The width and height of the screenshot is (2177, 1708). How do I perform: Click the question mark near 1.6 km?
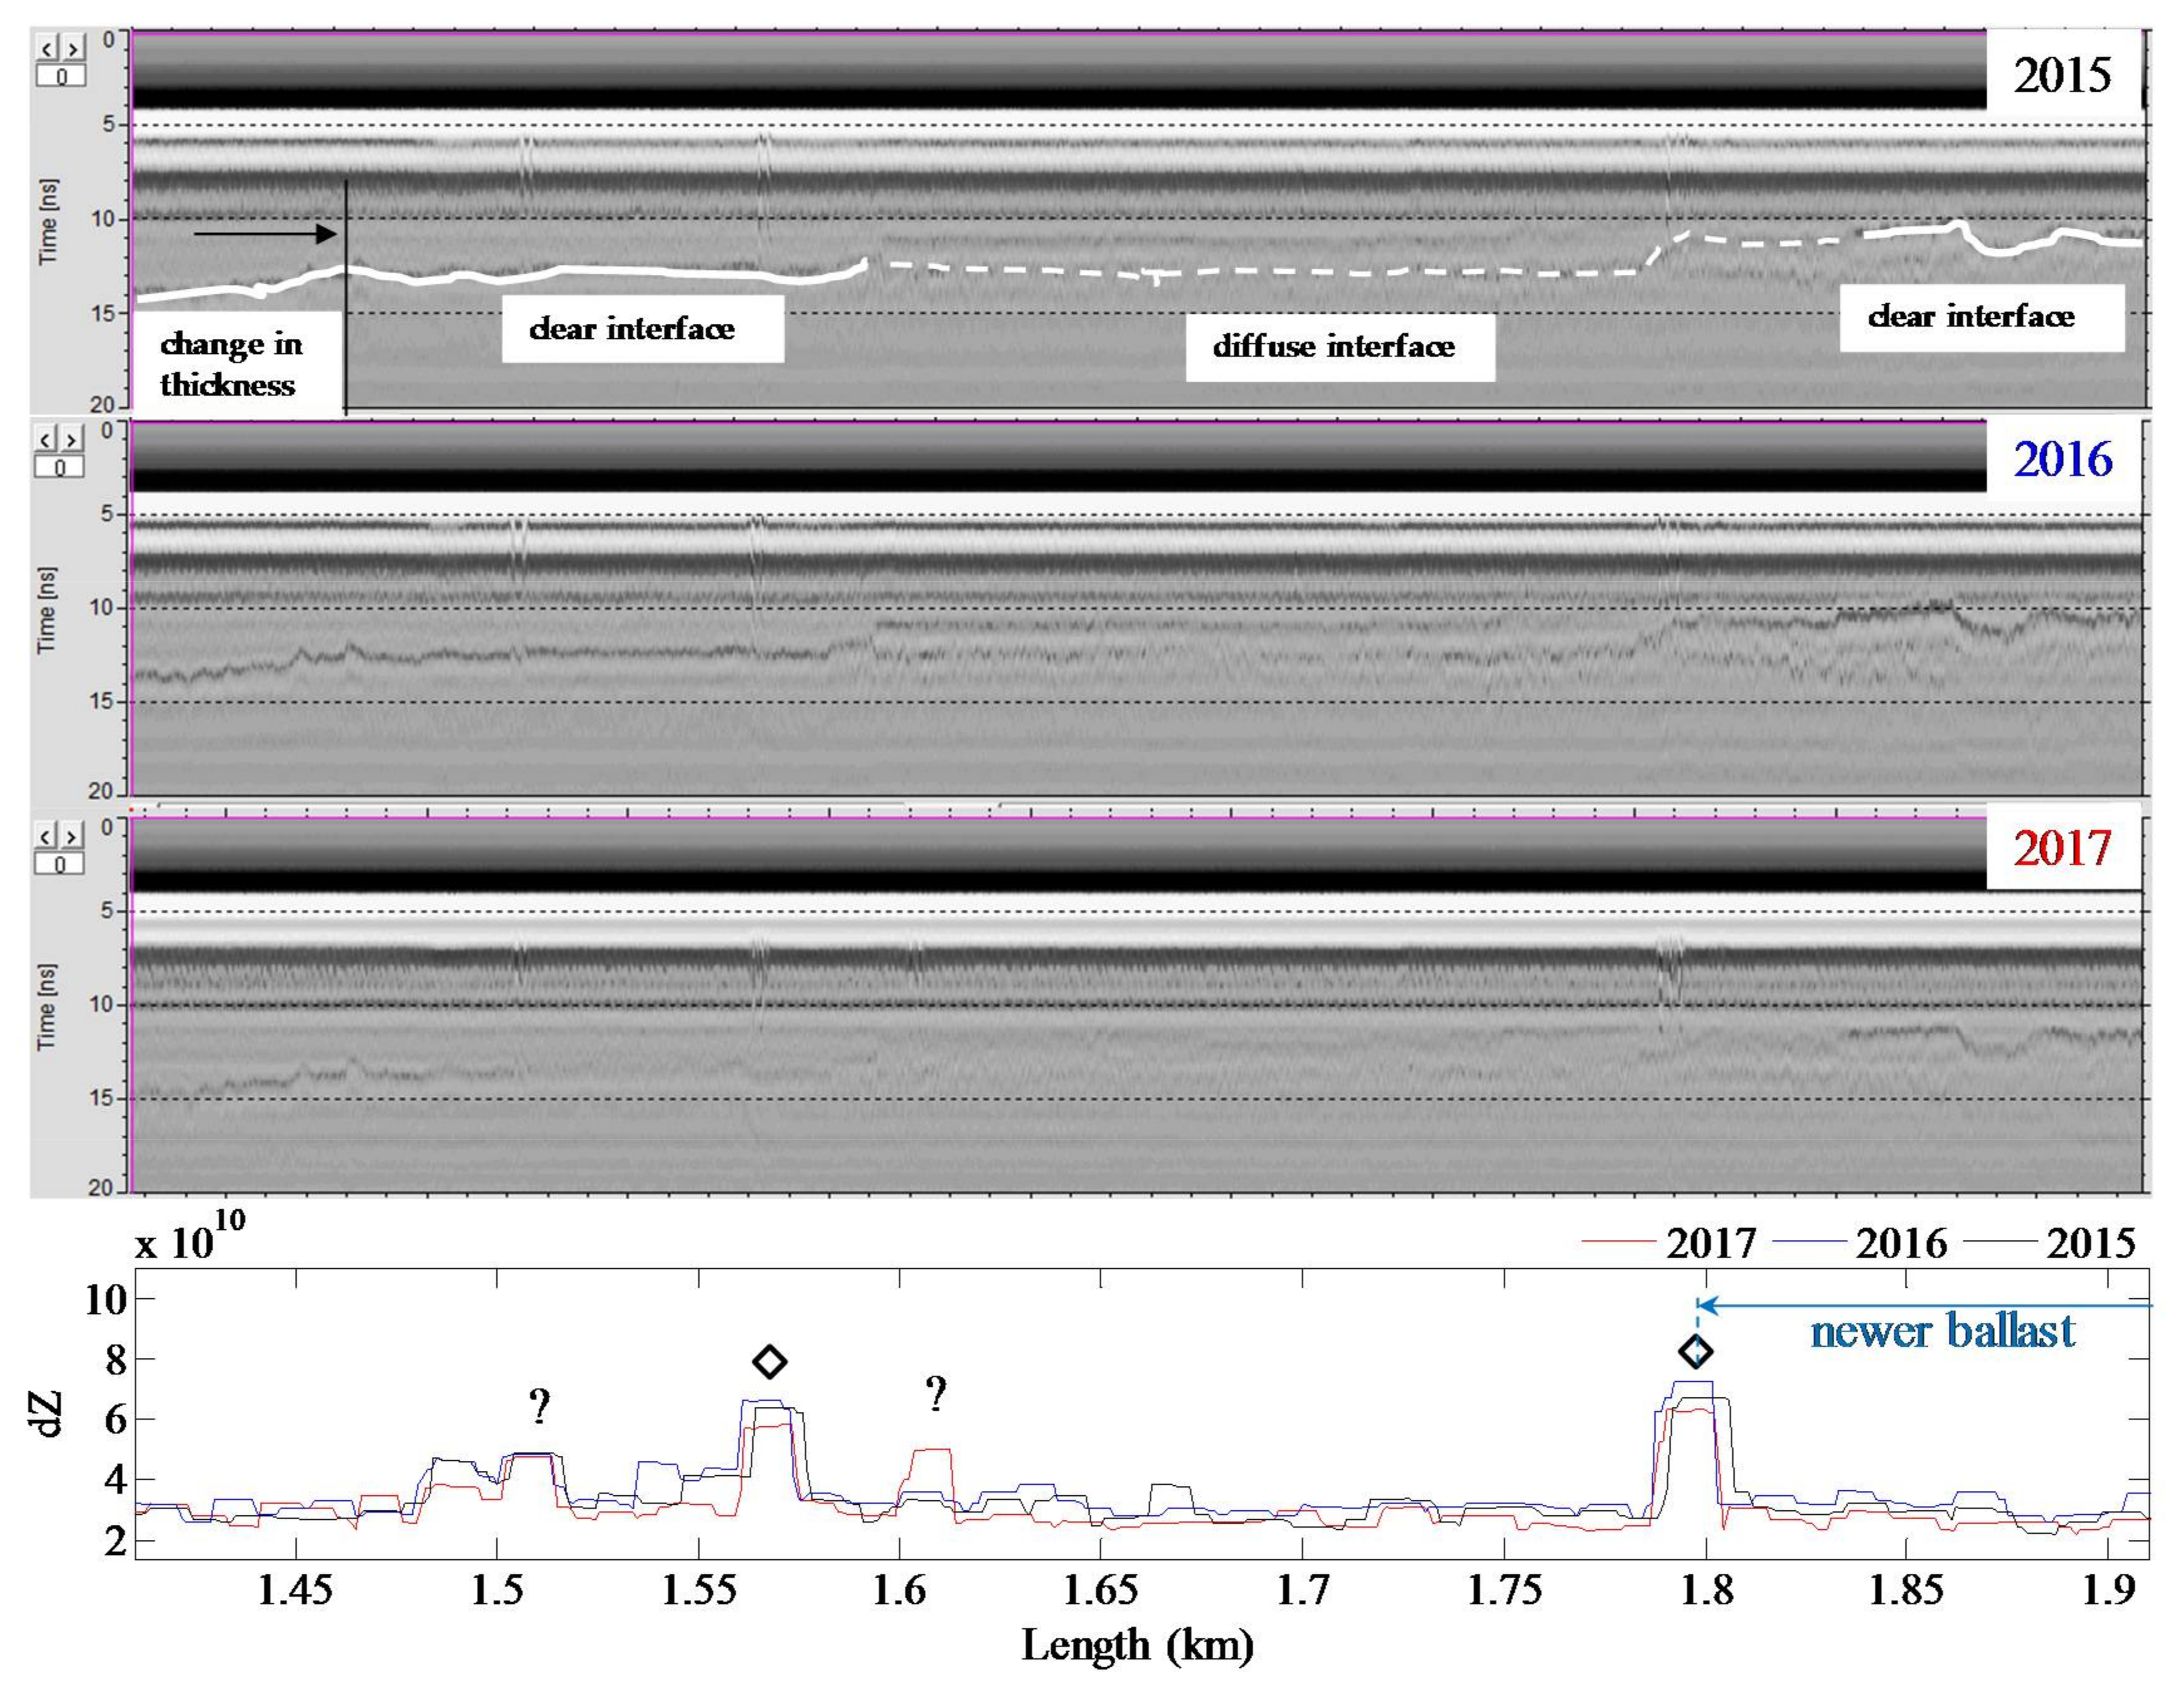coord(935,1393)
